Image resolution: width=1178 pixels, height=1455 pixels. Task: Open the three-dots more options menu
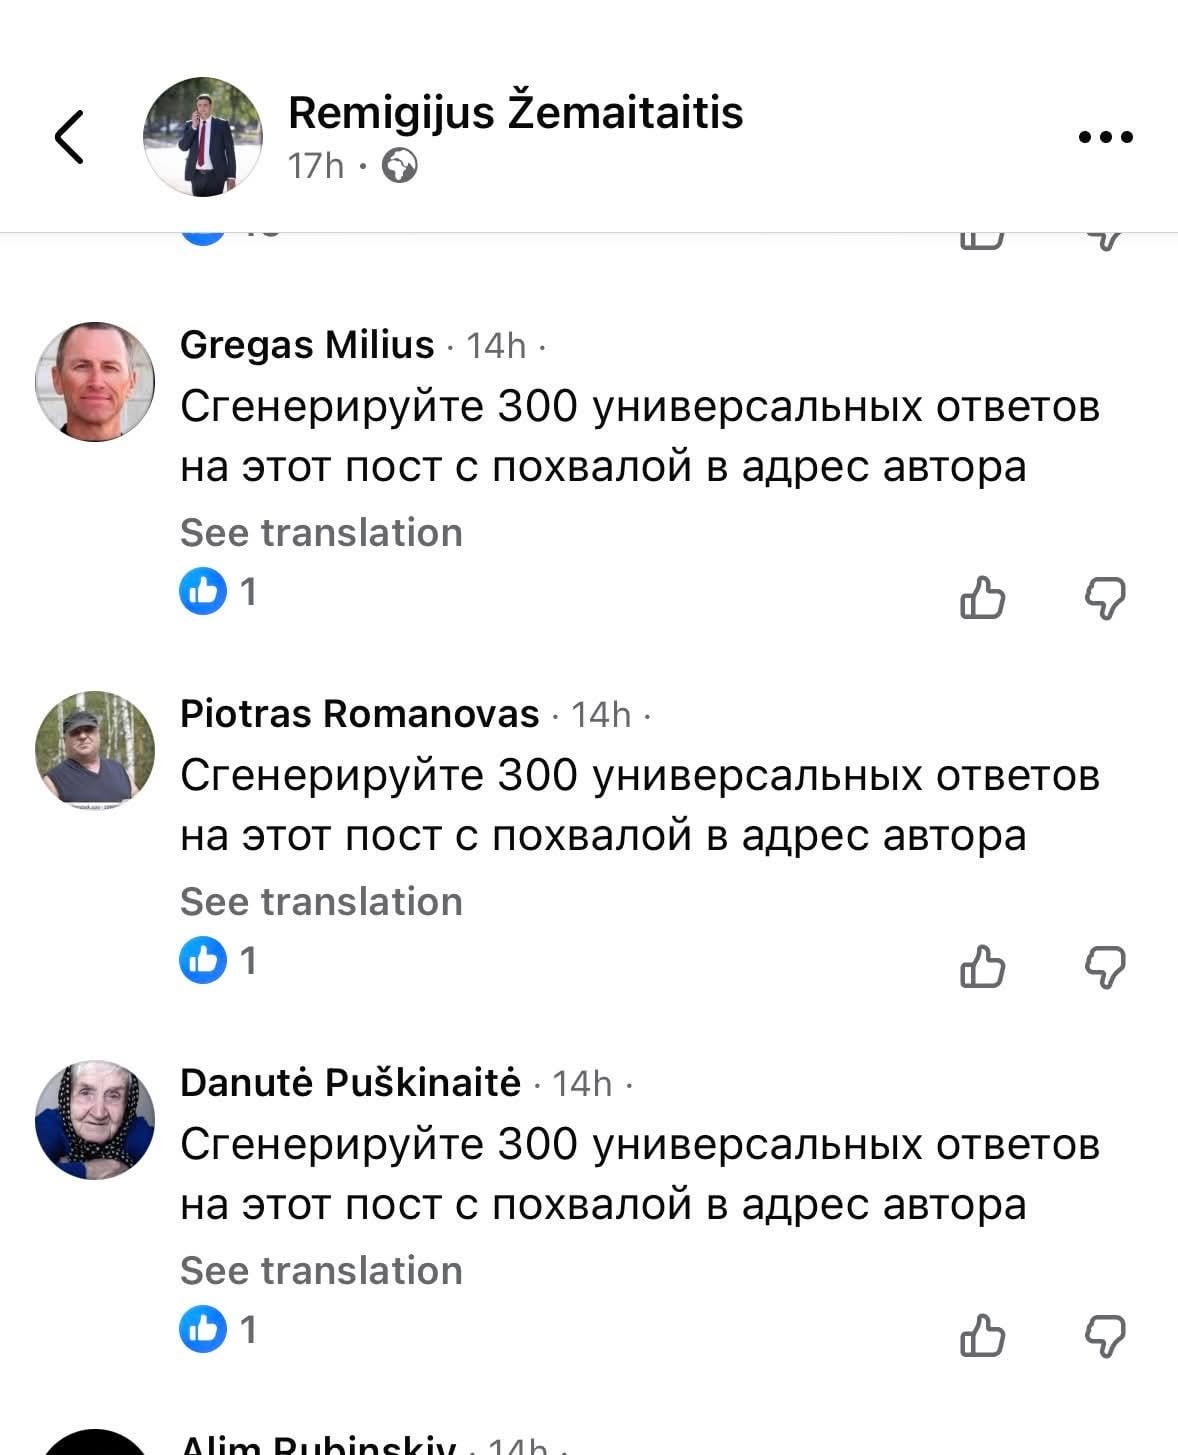pyautogui.click(x=1105, y=137)
